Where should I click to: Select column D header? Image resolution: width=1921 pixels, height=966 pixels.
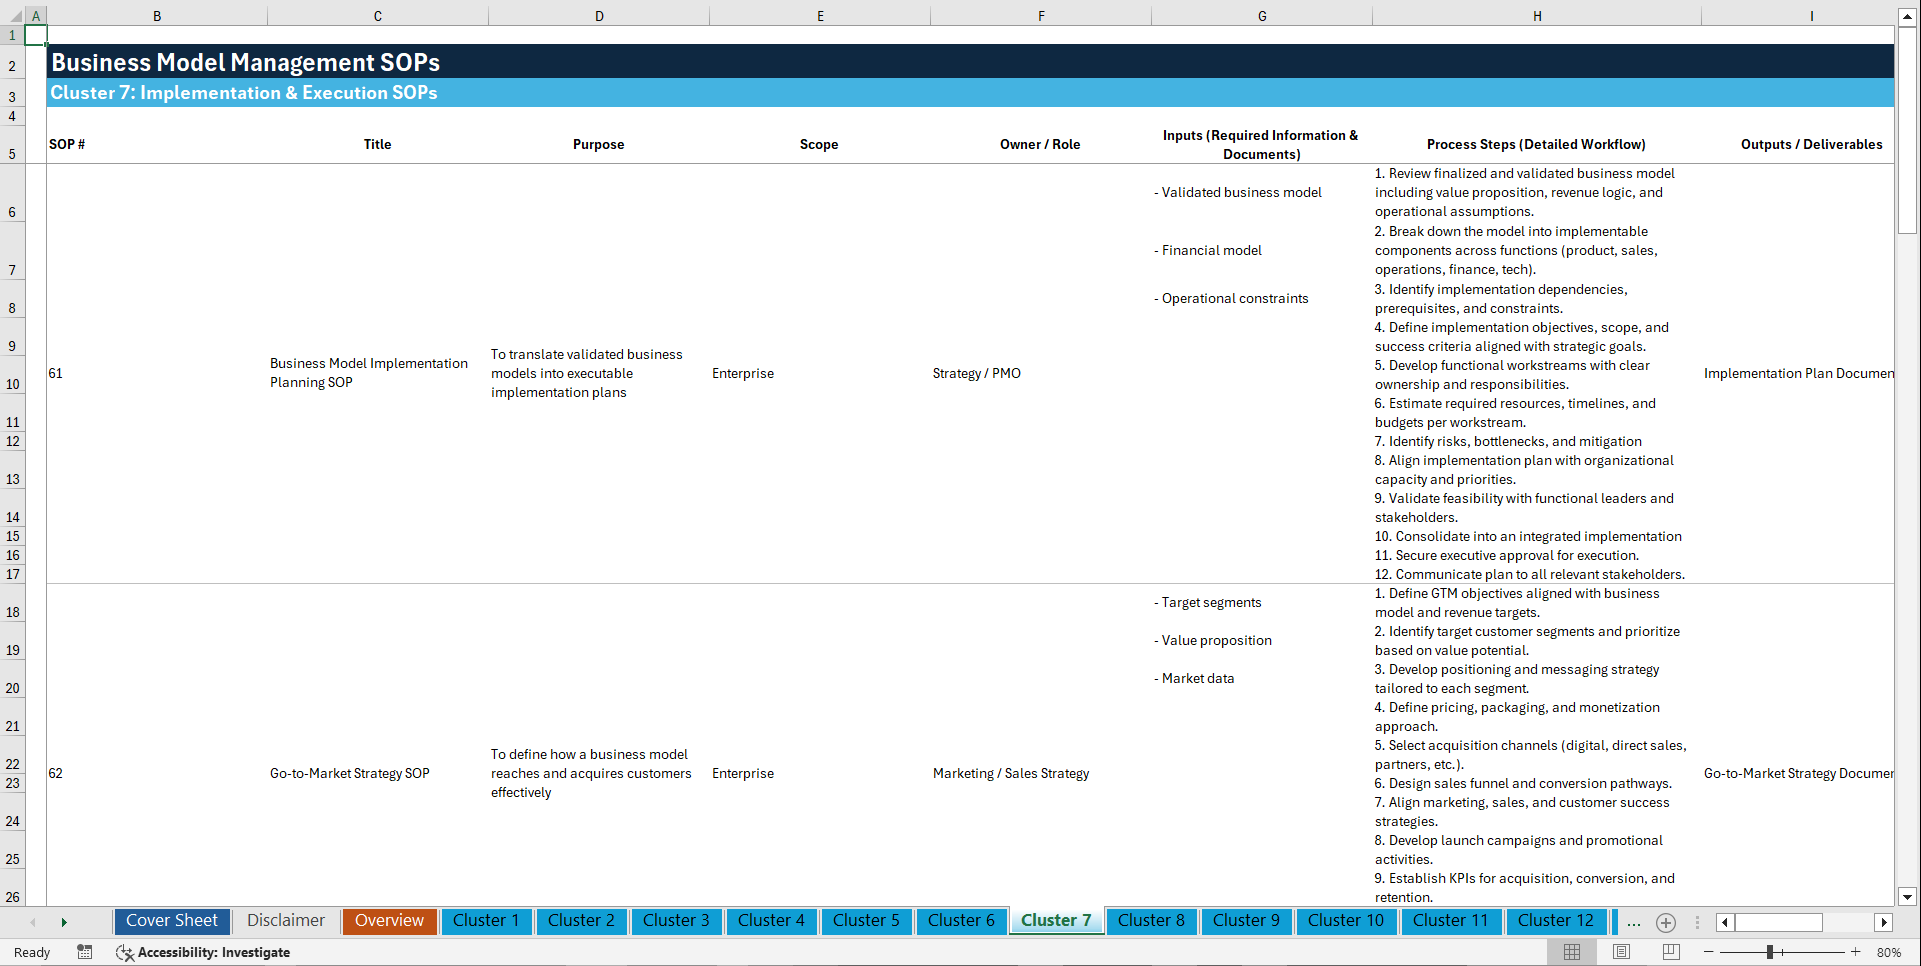tap(599, 16)
